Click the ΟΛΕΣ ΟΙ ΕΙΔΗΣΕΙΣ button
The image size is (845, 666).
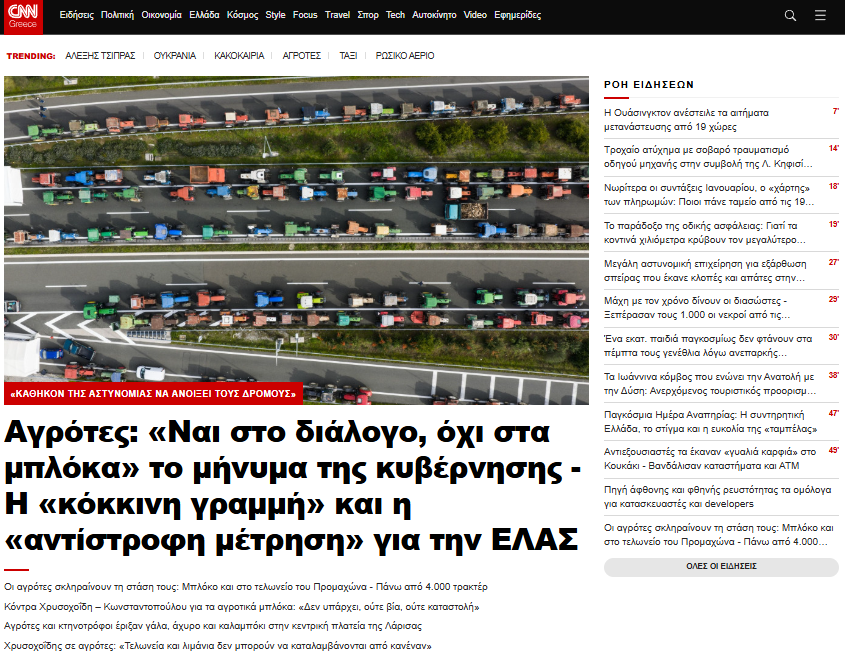[721, 567]
